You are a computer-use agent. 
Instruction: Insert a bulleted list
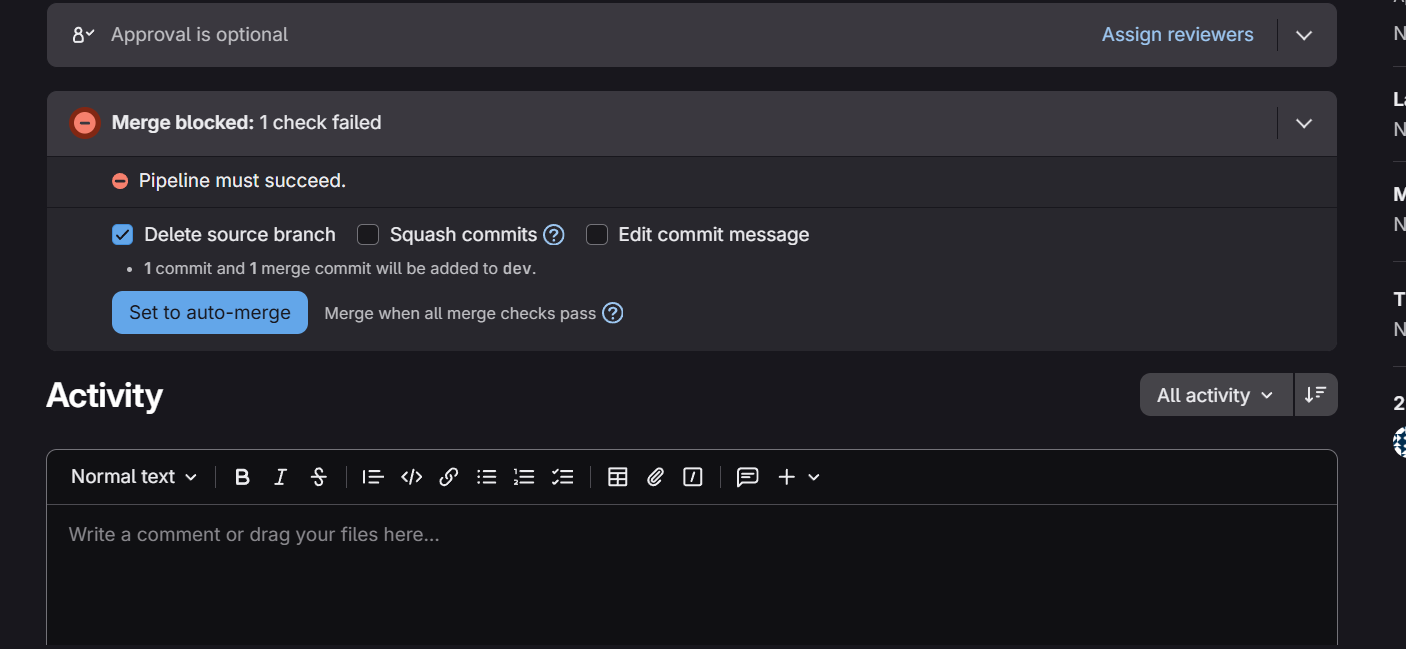click(x=486, y=477)
